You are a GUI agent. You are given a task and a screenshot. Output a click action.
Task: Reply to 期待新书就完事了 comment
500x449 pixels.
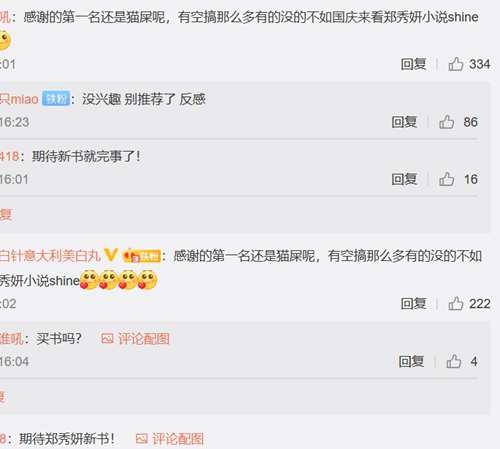[x=404, y=179]
